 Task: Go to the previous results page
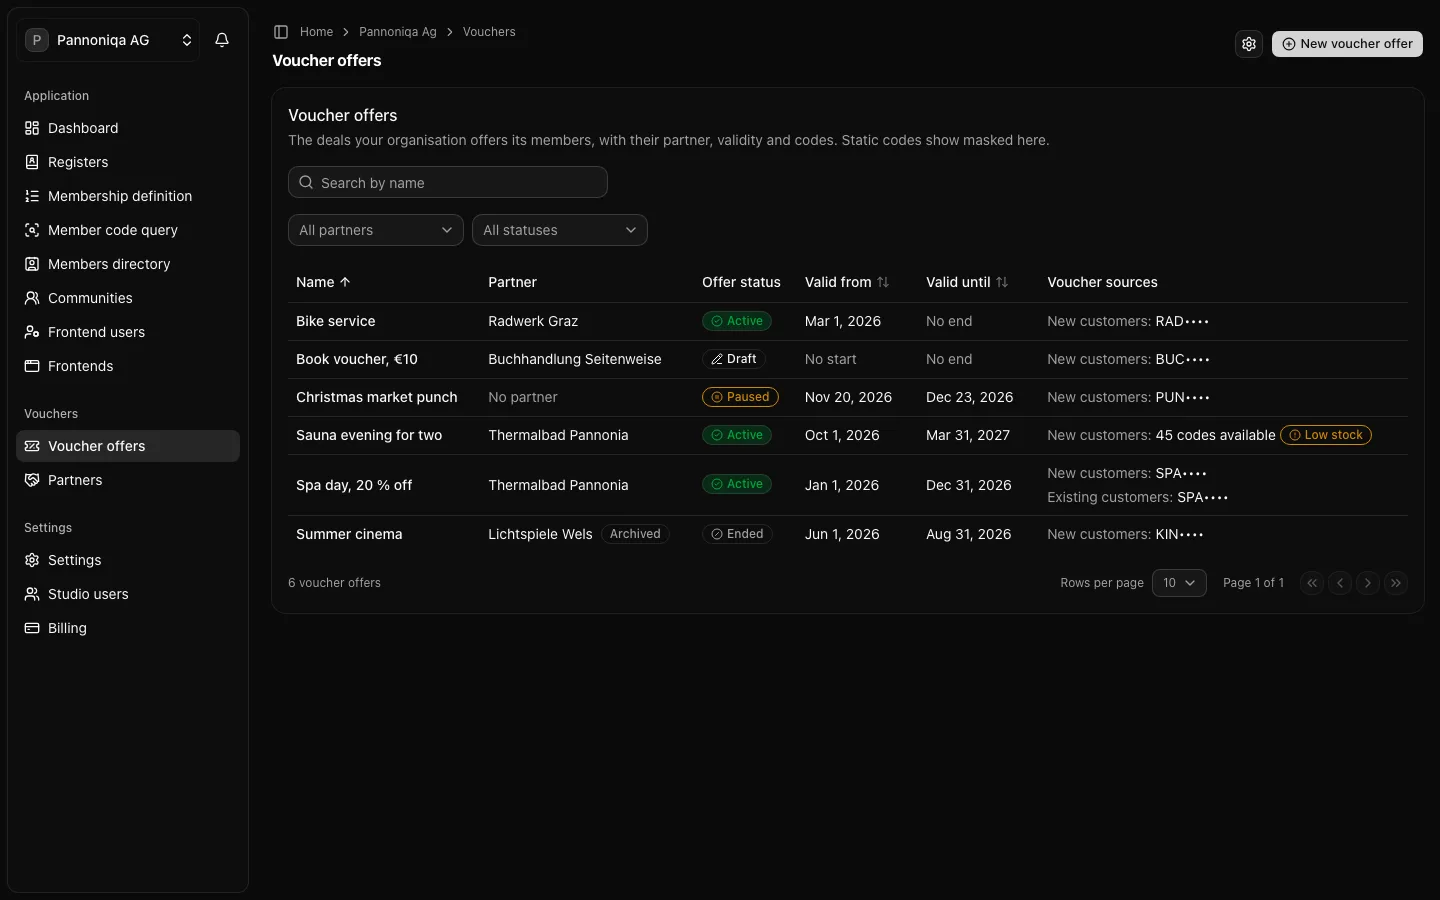(x=1340, y=583)
